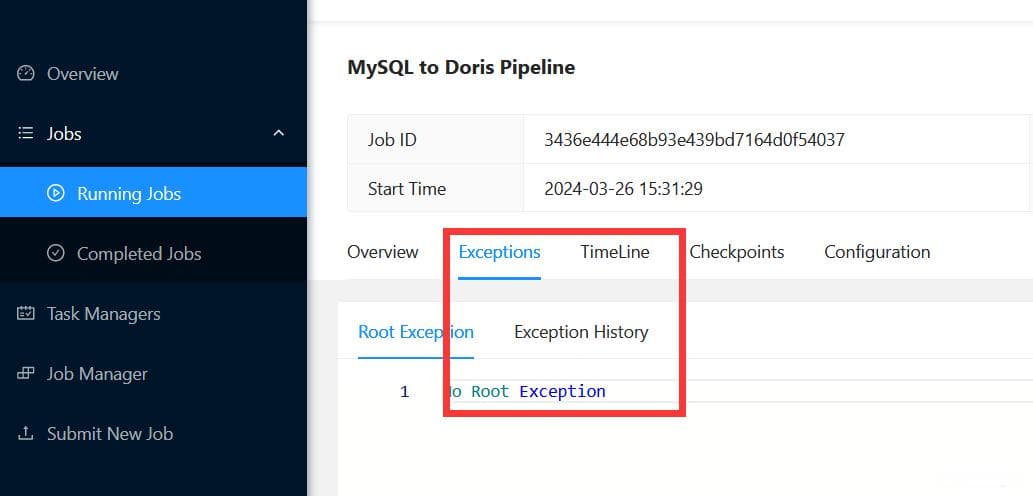Switch to the Configuration tab
This screenshot has height=496, width=1033.
(877, 252)
